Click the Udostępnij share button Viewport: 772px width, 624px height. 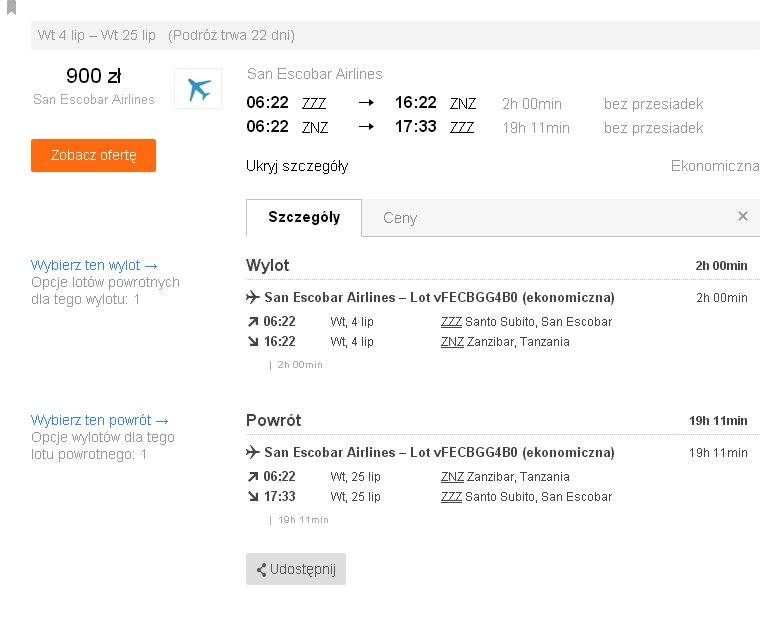click(x=296, y=569)
